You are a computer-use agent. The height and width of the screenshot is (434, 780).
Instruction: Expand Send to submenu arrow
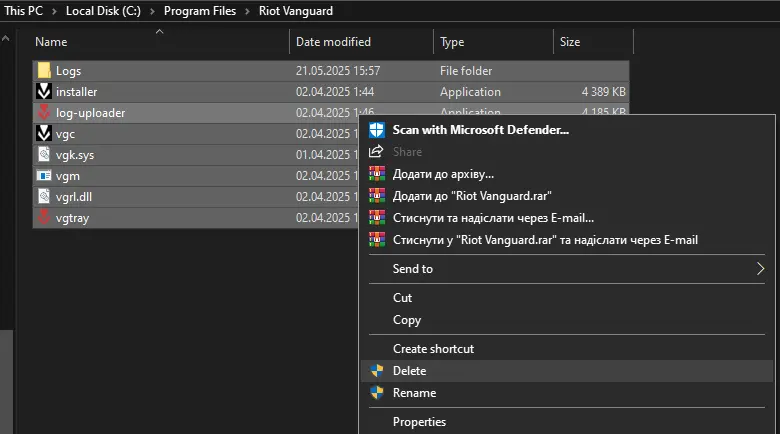click(760, 269)
